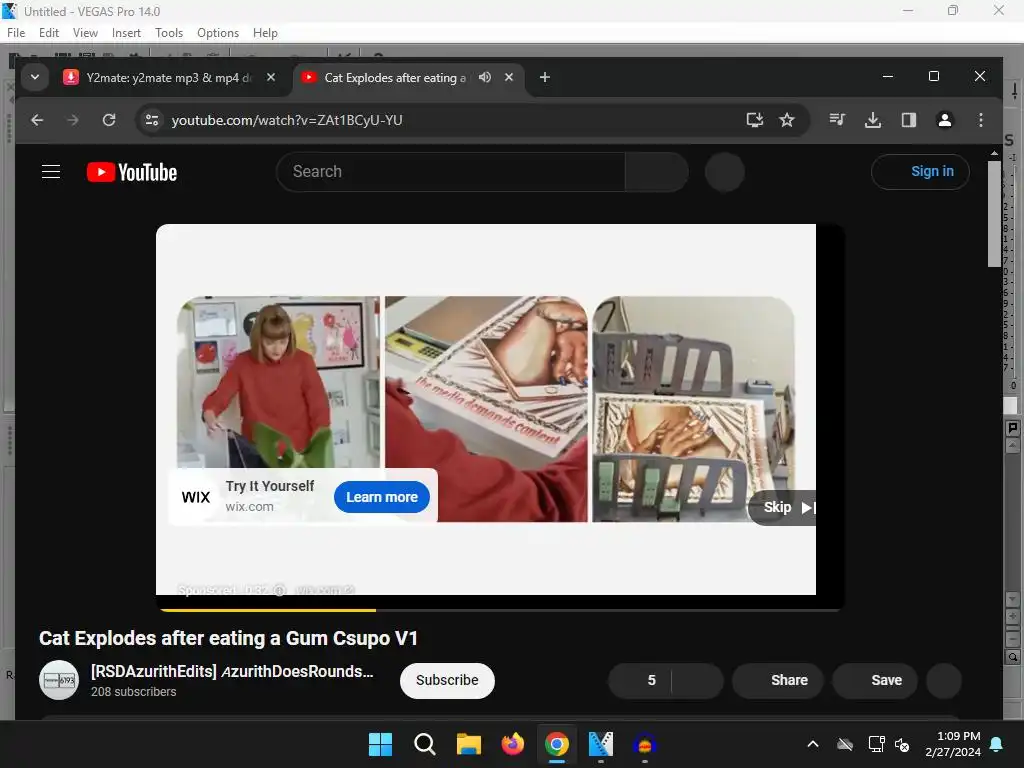
Task: Save the video to playlist
Action: point(875,680)
